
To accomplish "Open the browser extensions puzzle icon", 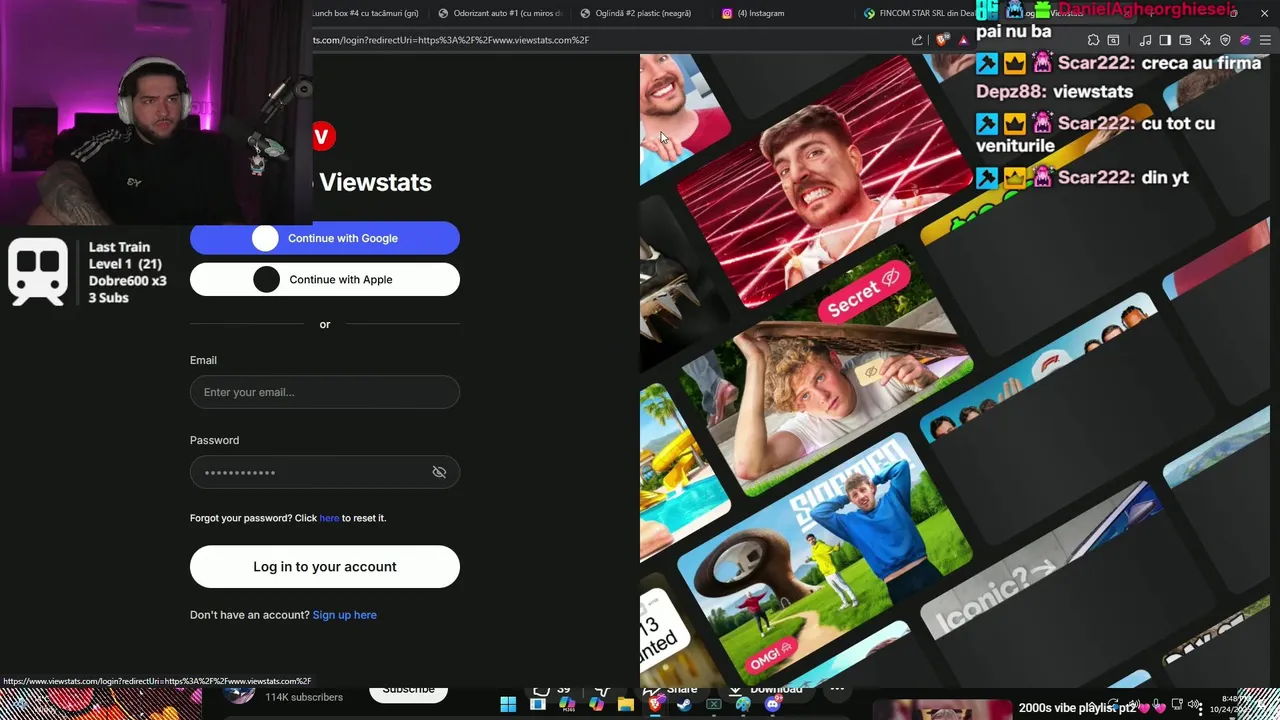I will 1094,40.
